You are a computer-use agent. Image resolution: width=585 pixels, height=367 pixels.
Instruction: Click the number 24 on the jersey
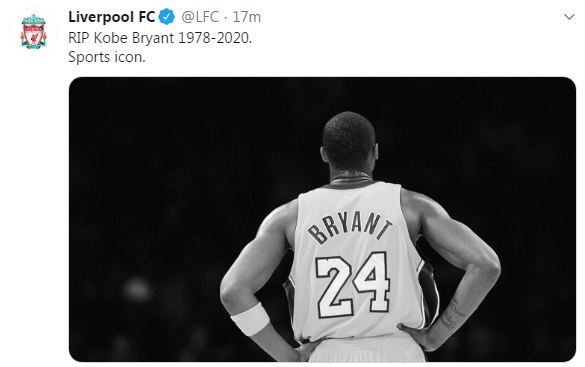[x=353, y=285]
